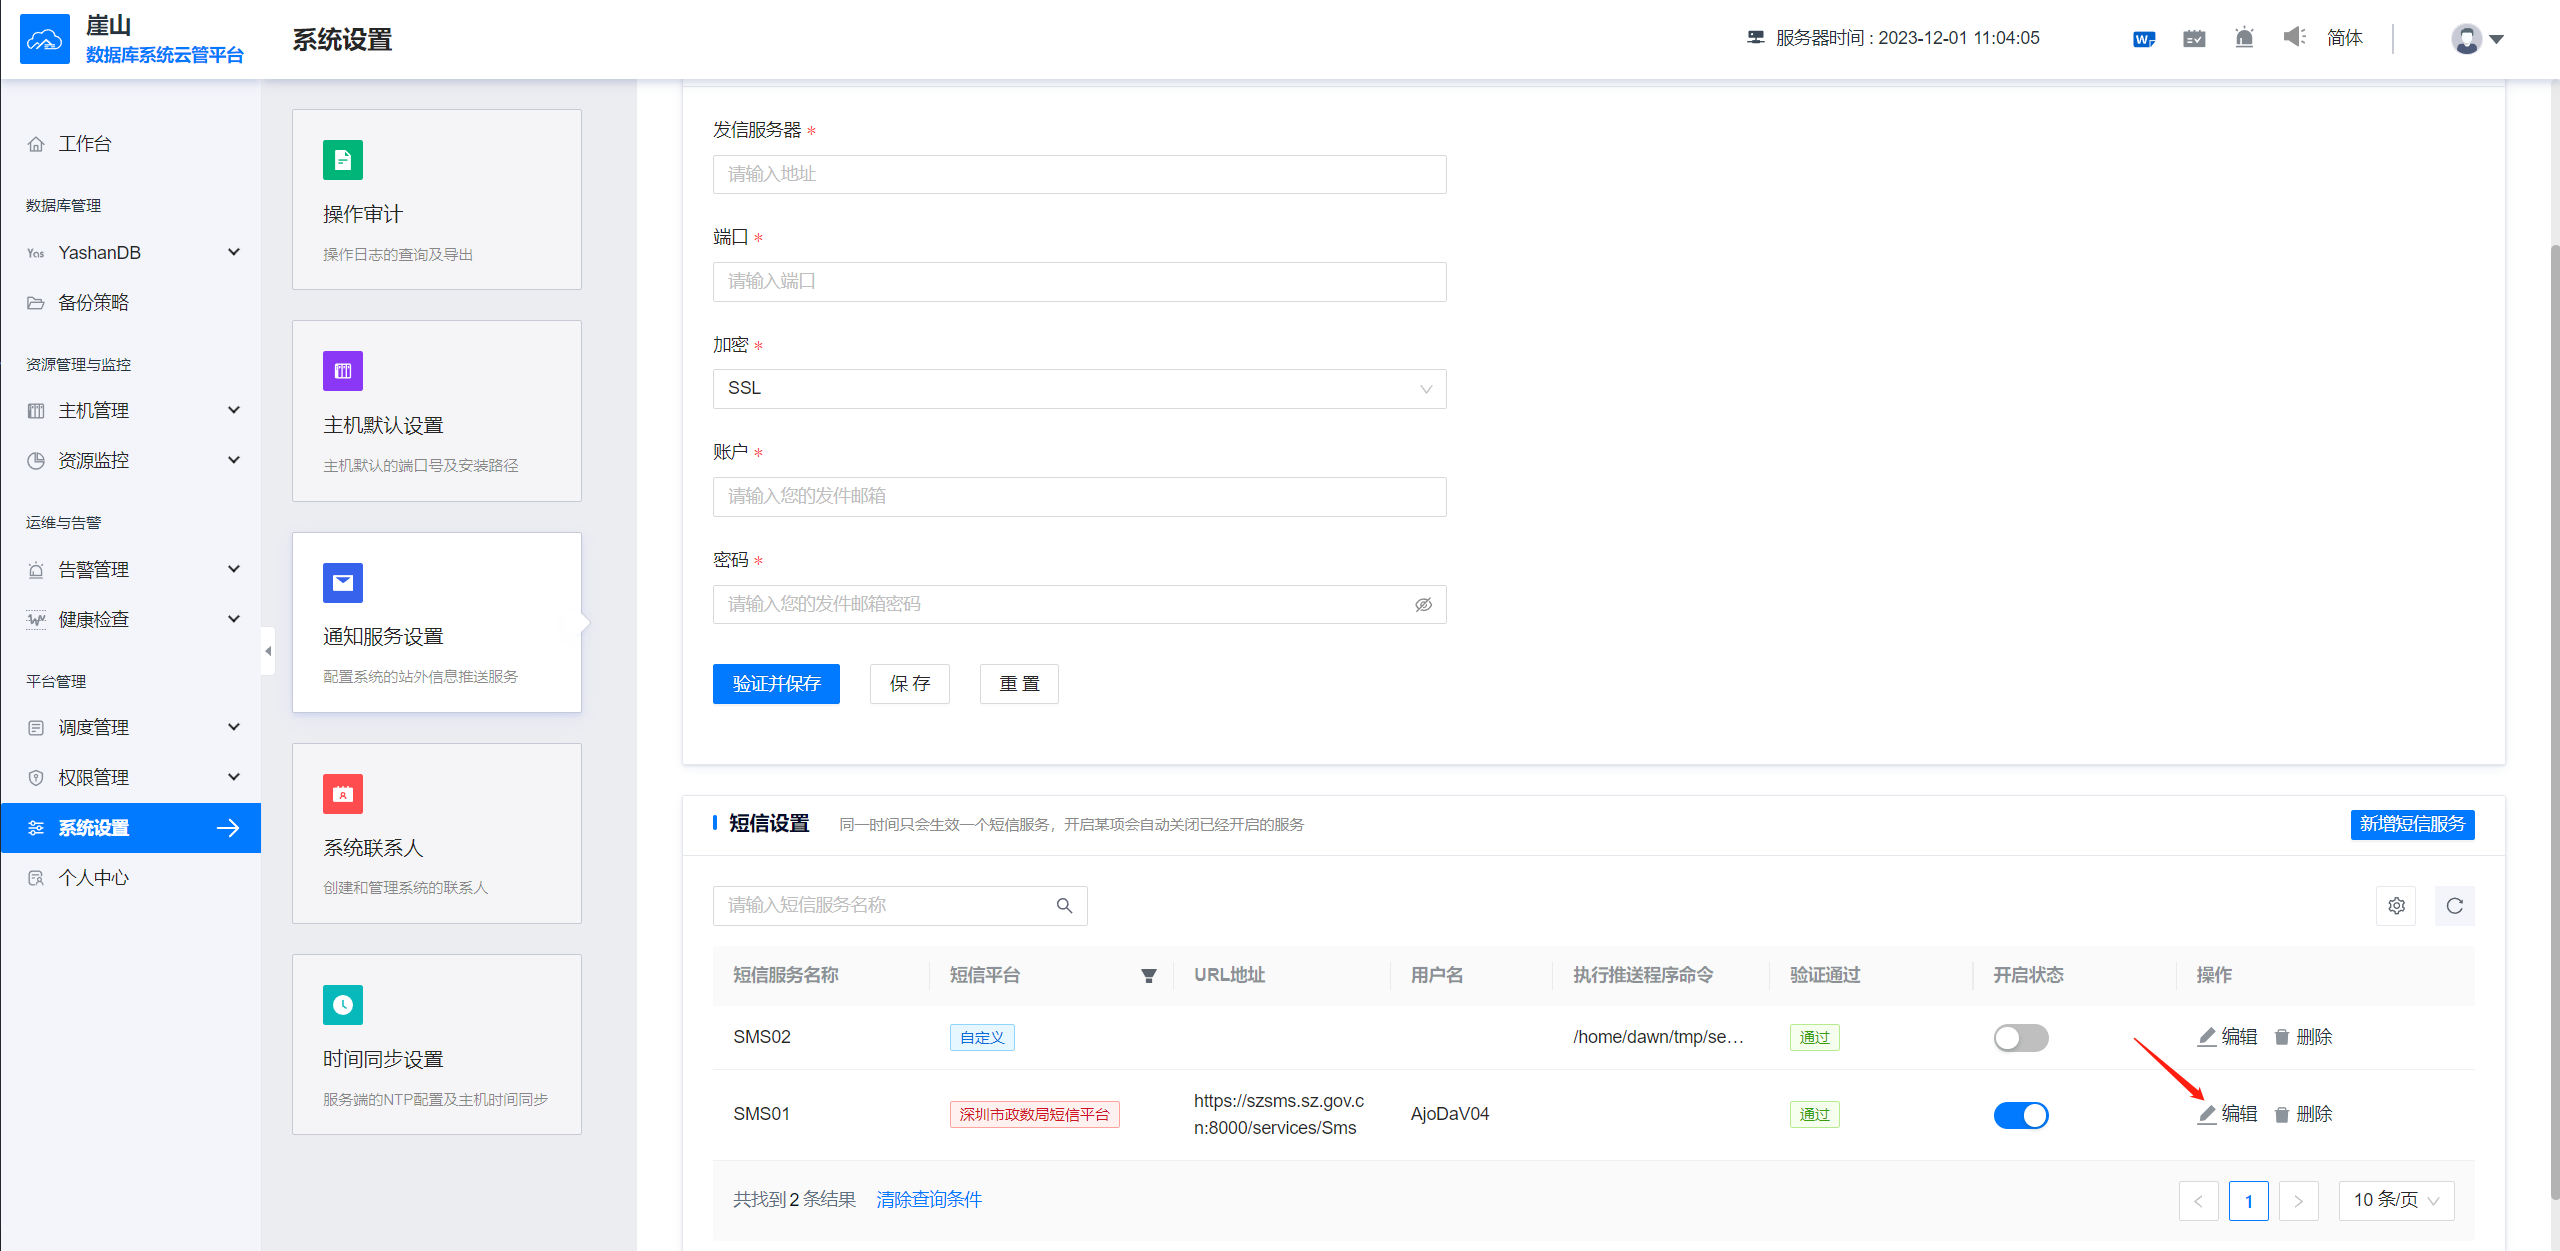
Task: Open the 10 per page selector
Action: pyautogui.click(x=2396, y=1200)
